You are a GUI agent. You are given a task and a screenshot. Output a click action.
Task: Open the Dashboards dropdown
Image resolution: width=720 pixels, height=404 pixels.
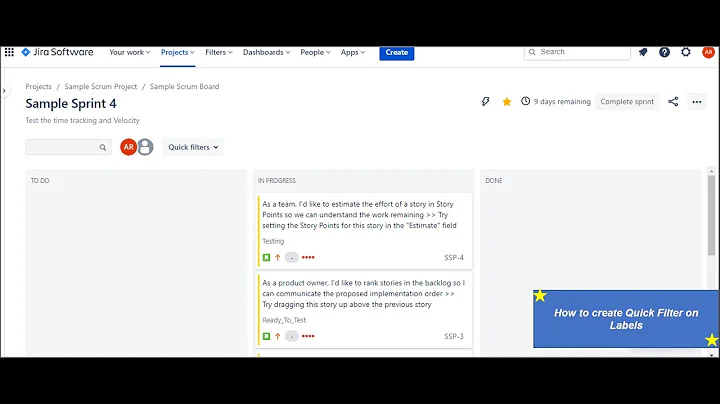tap(266, 52)
